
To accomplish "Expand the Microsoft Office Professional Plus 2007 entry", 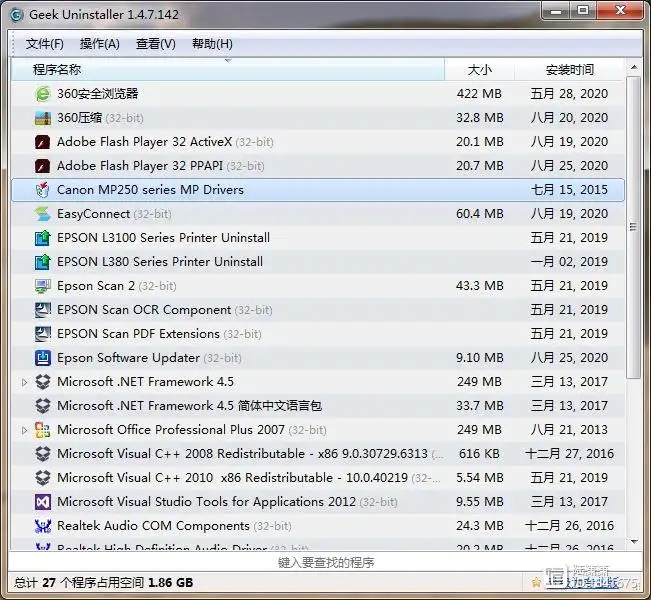I will [x=24, y=431].
